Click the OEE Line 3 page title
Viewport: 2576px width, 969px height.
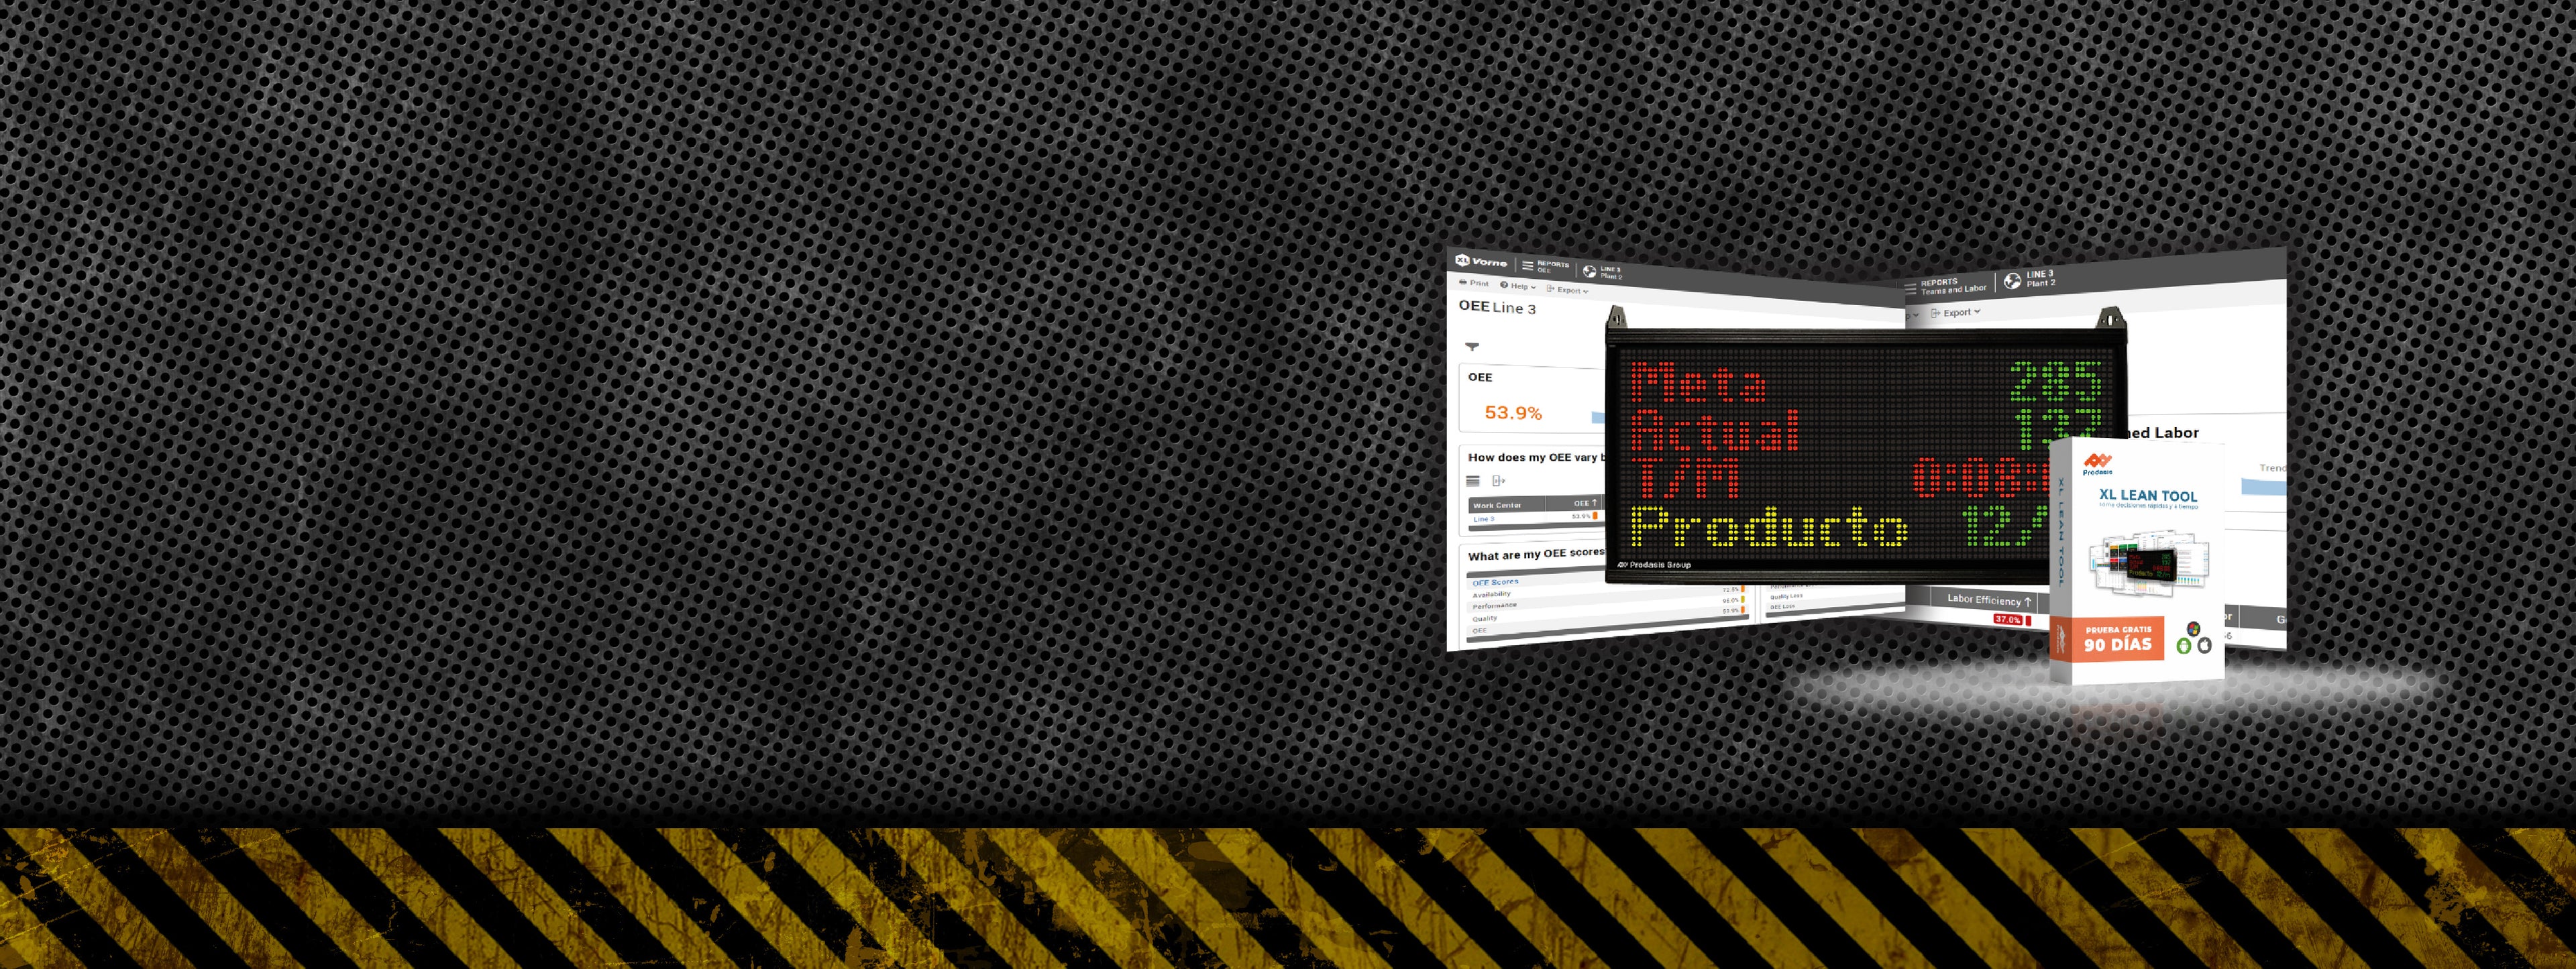point(1497,307)
